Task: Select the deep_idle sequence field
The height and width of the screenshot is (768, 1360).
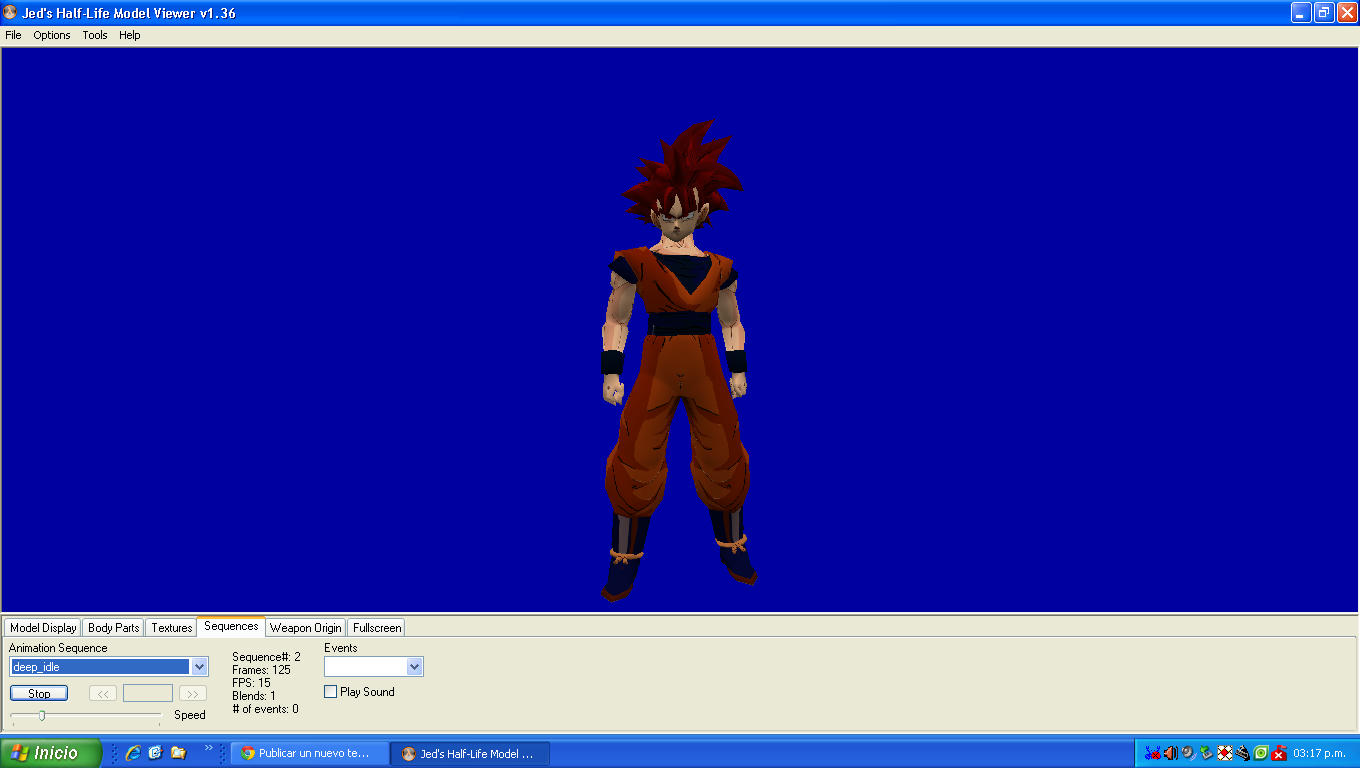Action: point(100,667)
